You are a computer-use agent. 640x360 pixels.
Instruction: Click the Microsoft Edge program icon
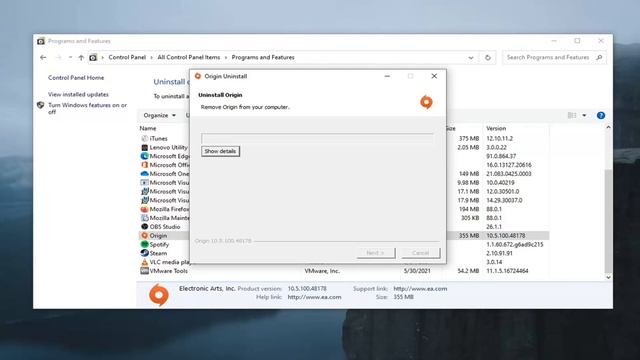144,156
